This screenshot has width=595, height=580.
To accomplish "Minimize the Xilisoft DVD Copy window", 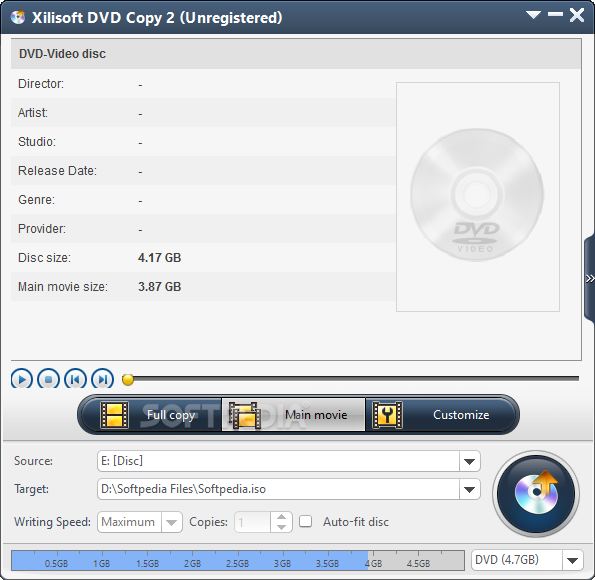I will 555,14.
